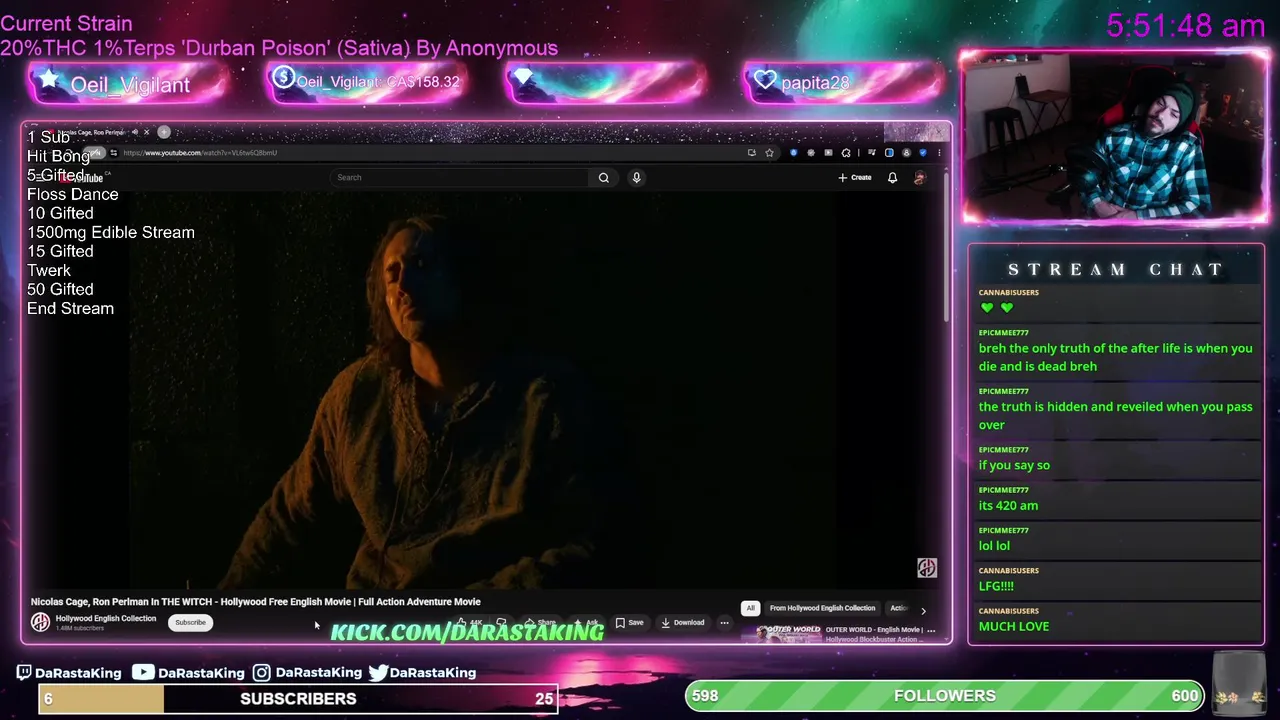Mute the tab using the speaker icon
The width and height of the screenshot is (1280, 720).
[x=134, y=132]
